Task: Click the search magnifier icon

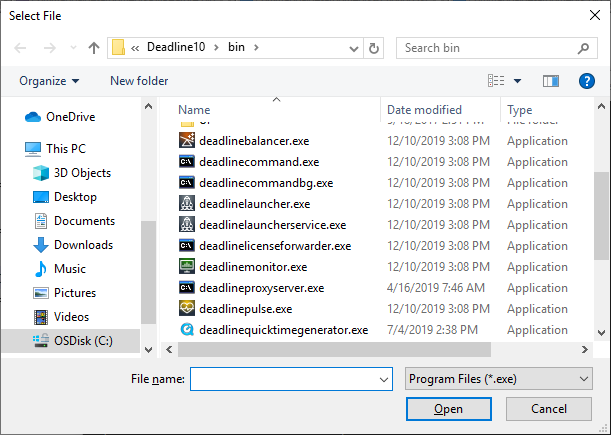Action: click(x=583, y=48)
